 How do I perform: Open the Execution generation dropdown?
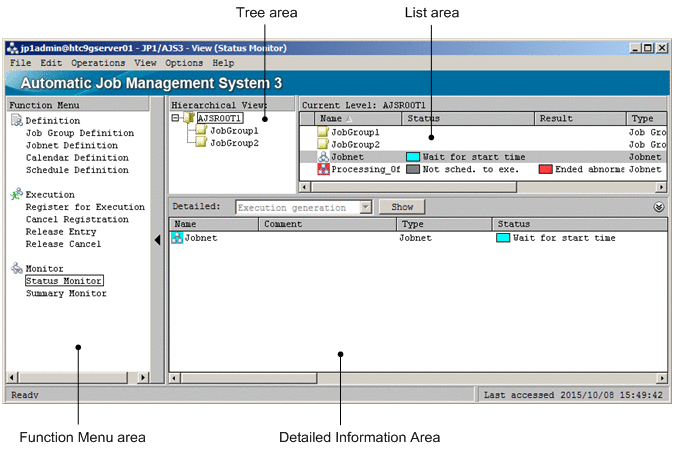pyautogui.click(x=365, y=207)
